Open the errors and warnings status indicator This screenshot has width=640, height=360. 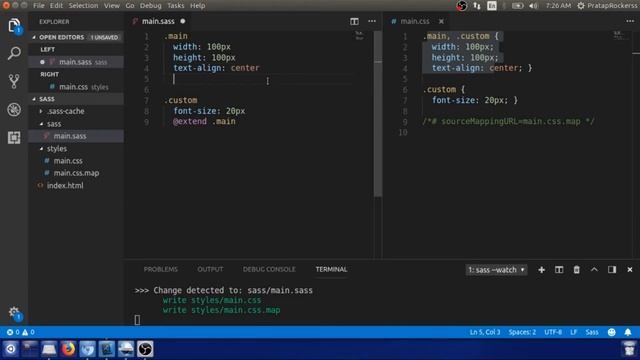[20, 332]
